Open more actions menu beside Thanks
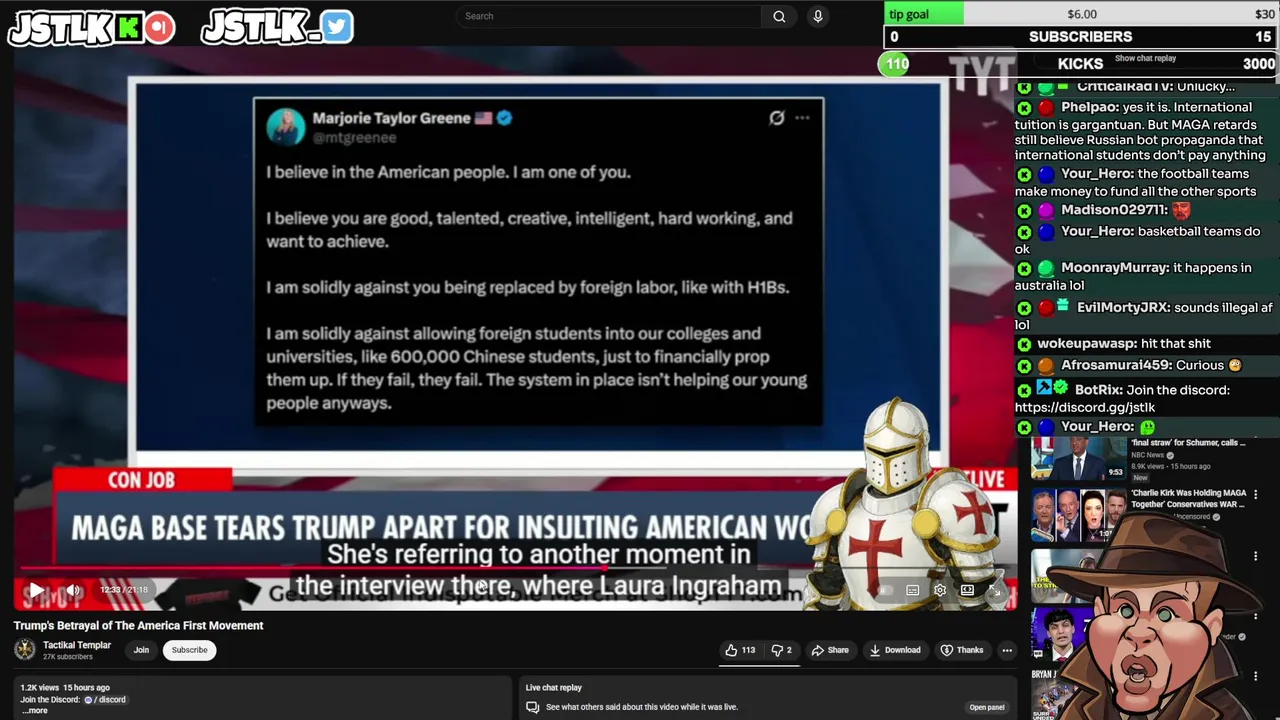This screenshot has width=1280, height=720. (1007, 650)
